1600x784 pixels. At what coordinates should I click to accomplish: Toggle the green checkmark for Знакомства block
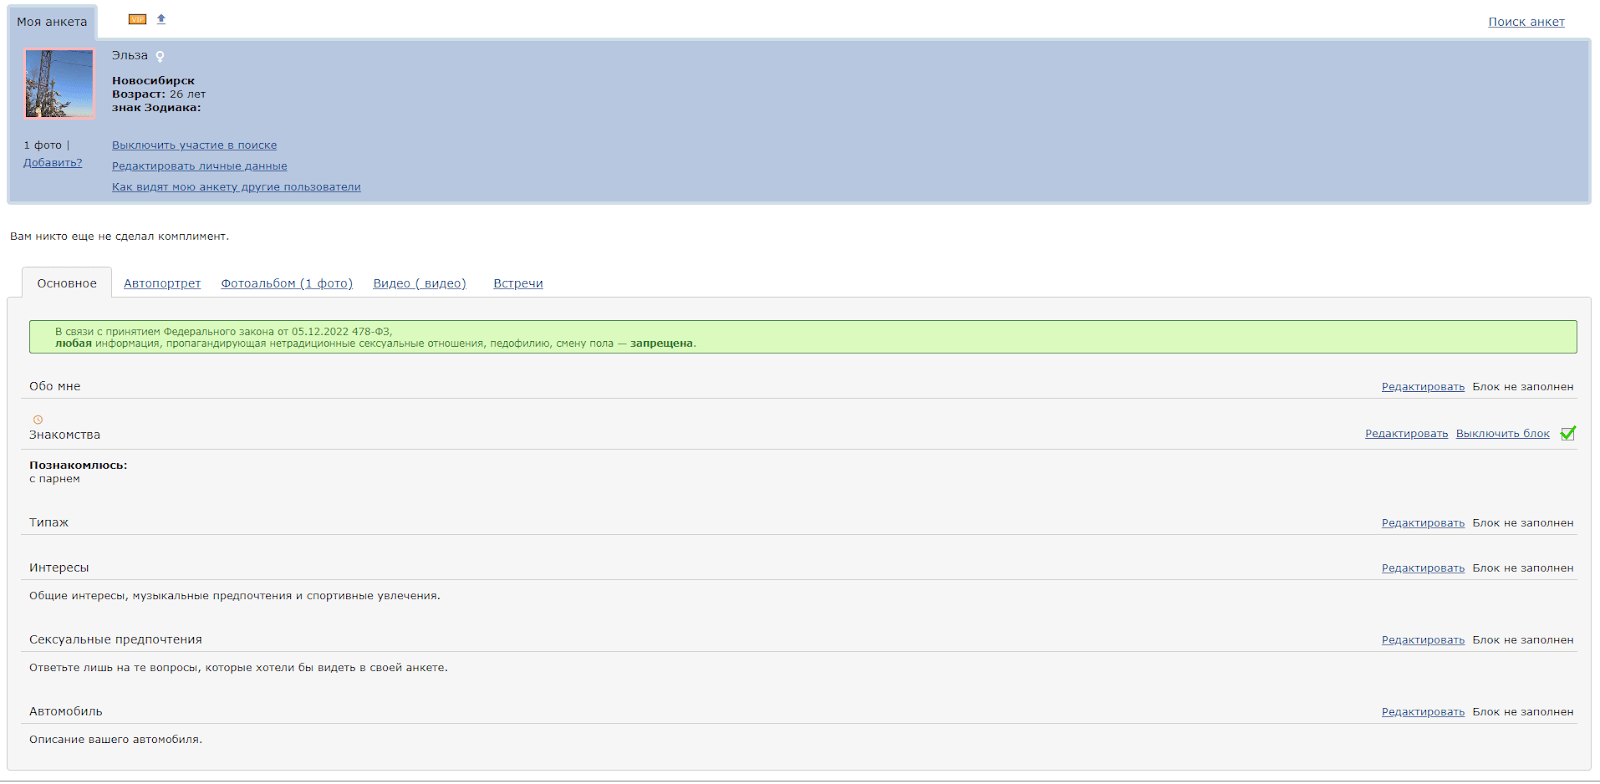(x=1567, y=433)
